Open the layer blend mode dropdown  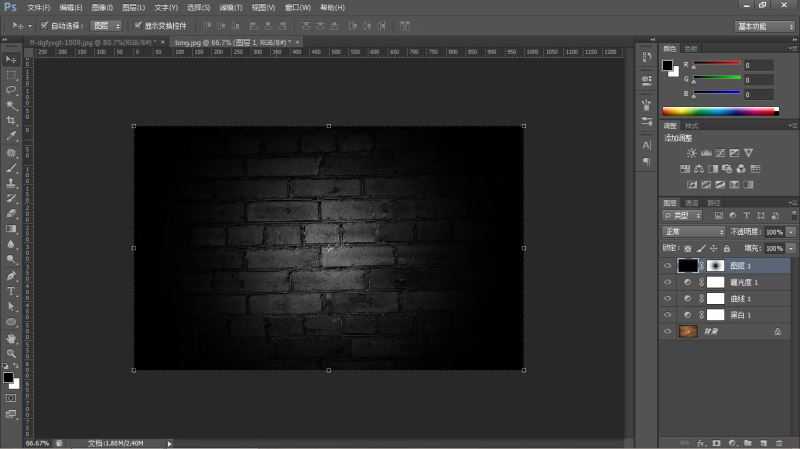(694, 232)
